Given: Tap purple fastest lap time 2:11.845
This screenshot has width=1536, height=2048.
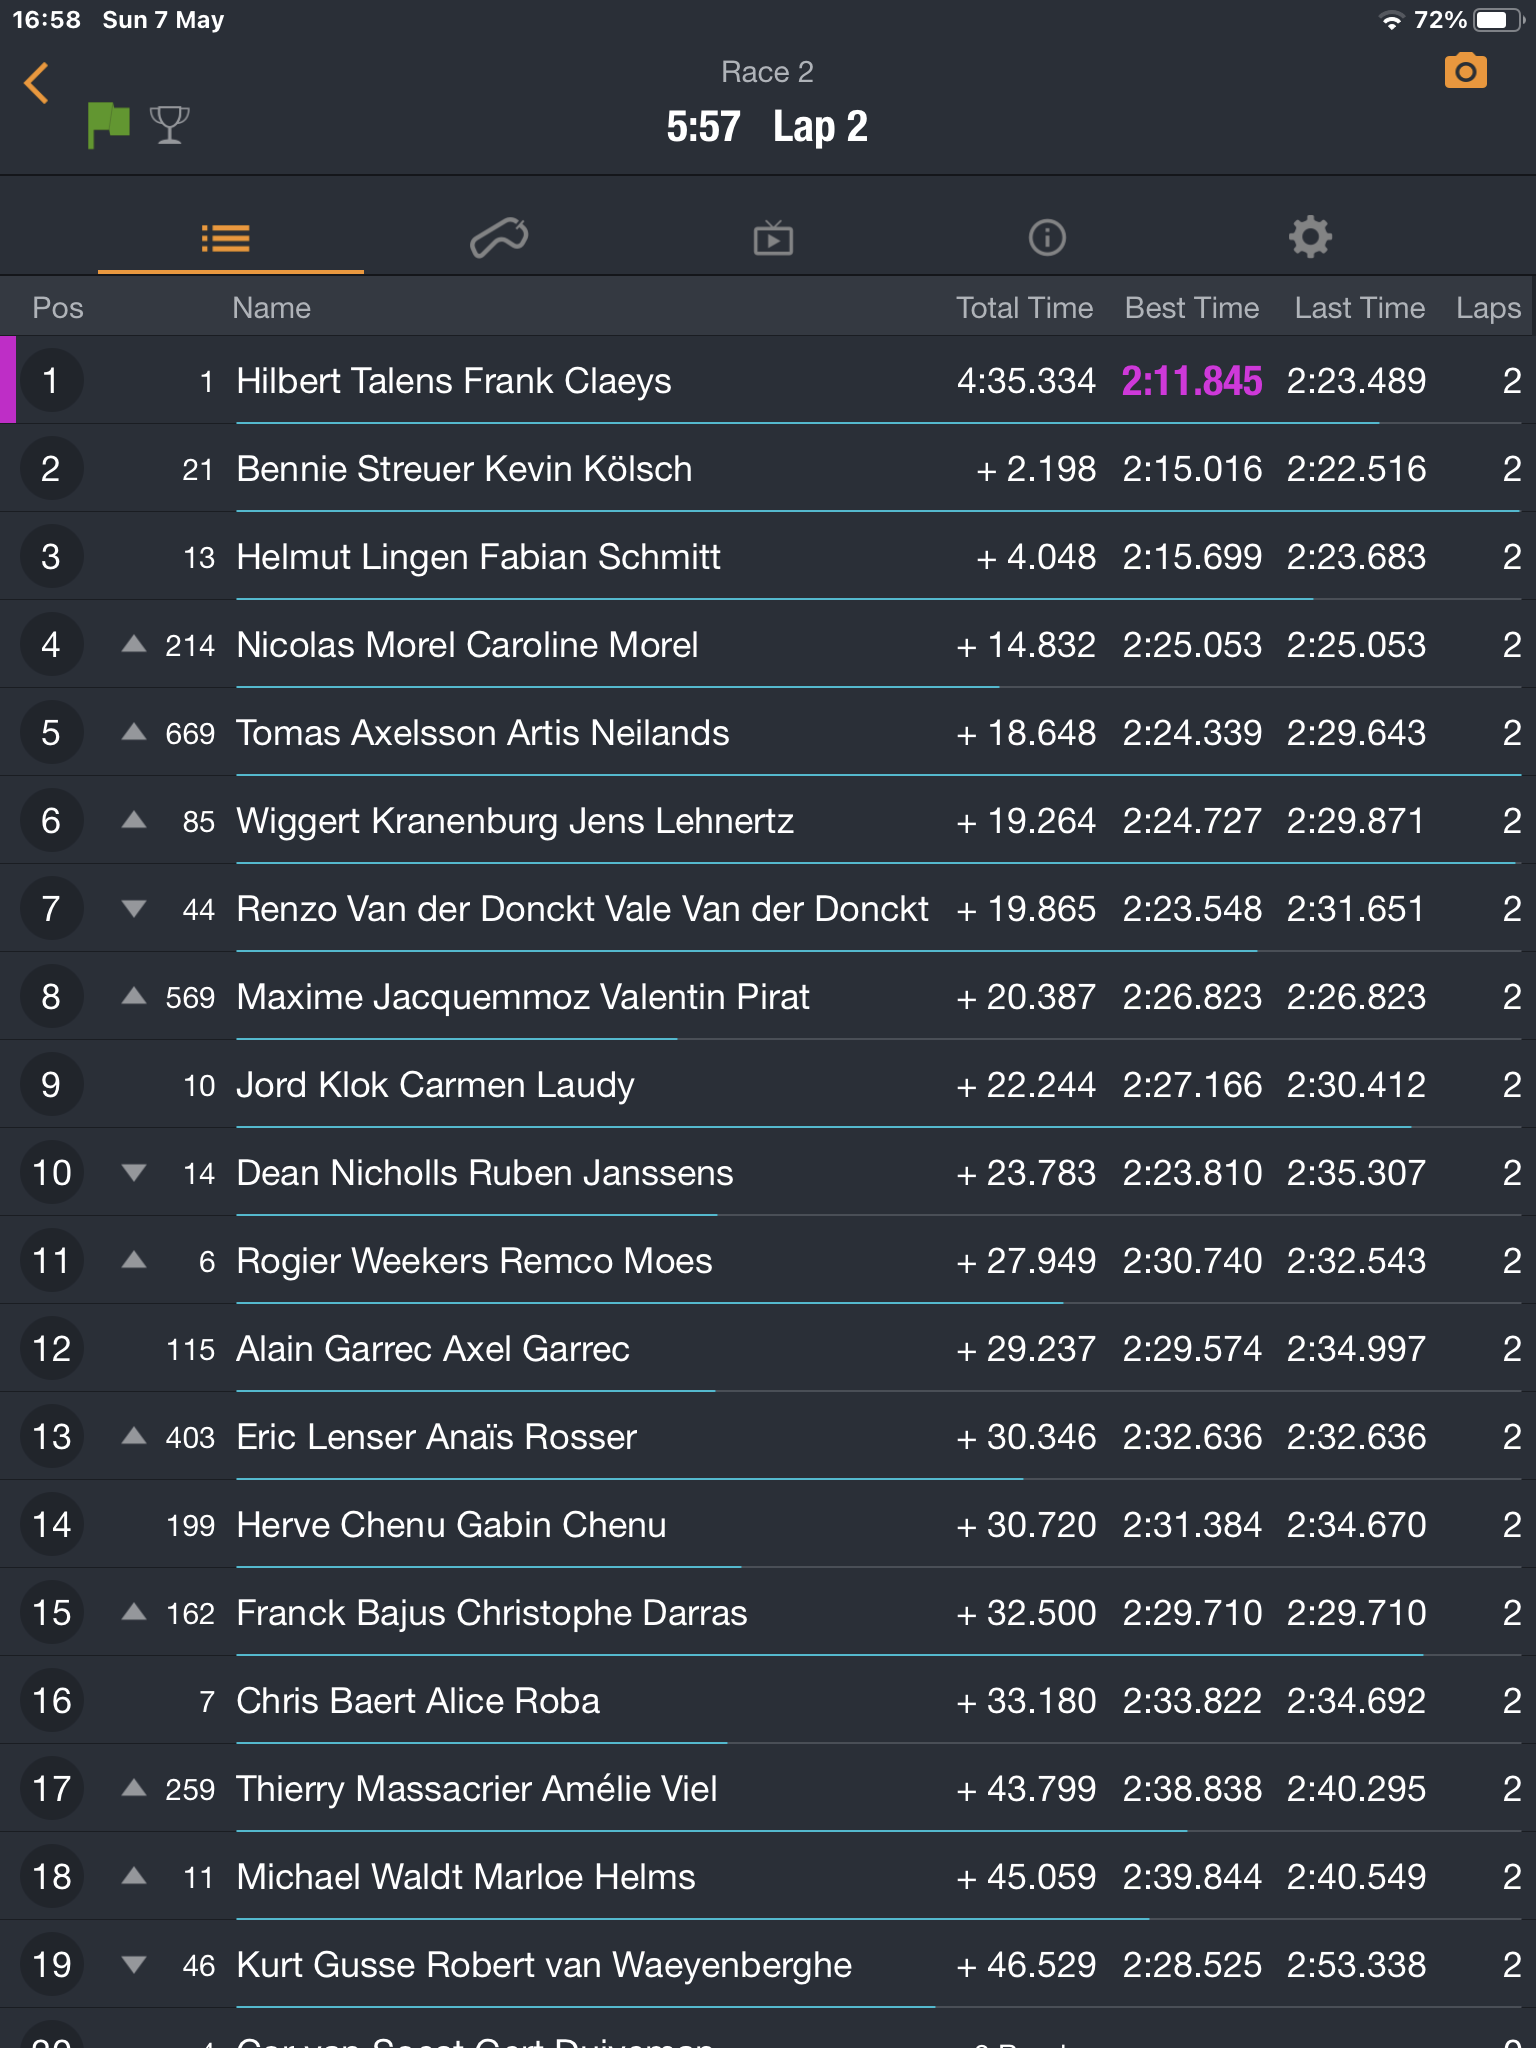Looking at the screenshot, I should pos(1191,381).
